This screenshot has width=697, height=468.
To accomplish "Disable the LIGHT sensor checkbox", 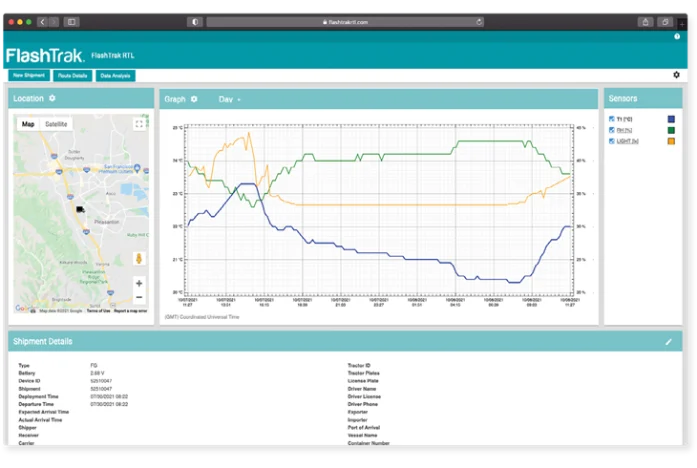I will click(x=611, y=141).
